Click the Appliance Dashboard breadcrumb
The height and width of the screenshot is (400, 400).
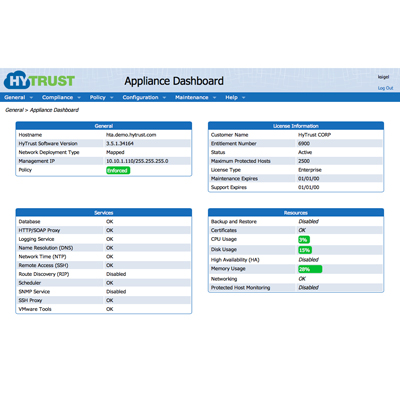(x=54, y=110)
